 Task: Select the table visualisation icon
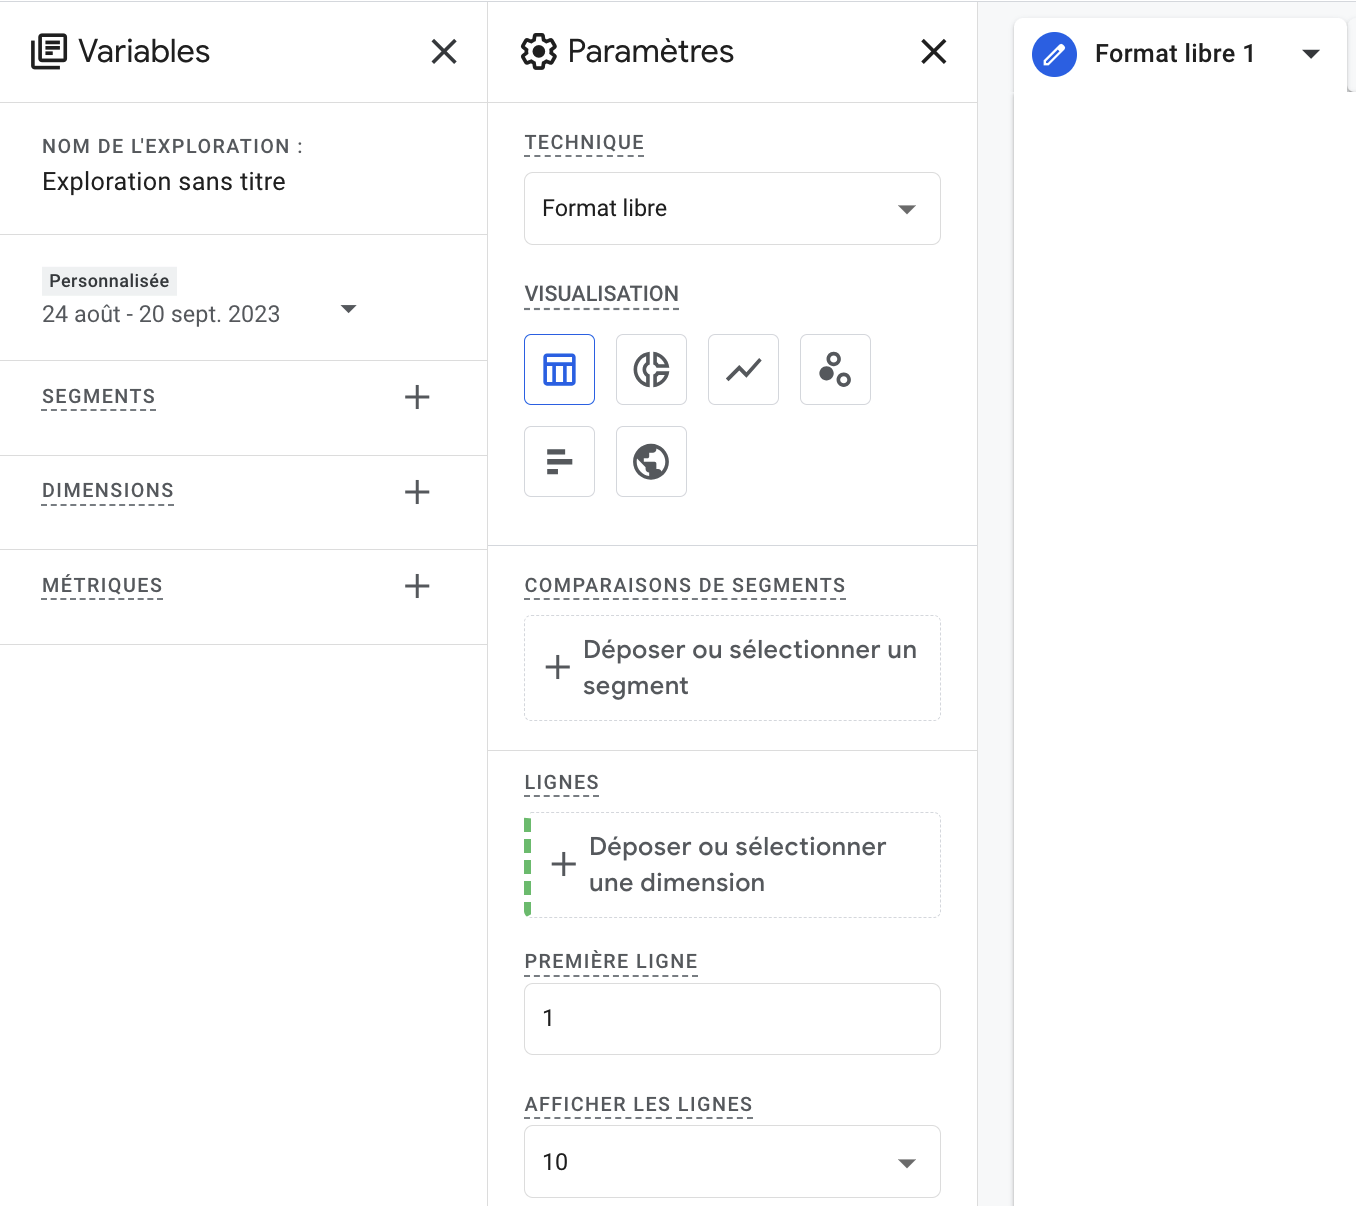pos(559,370)
